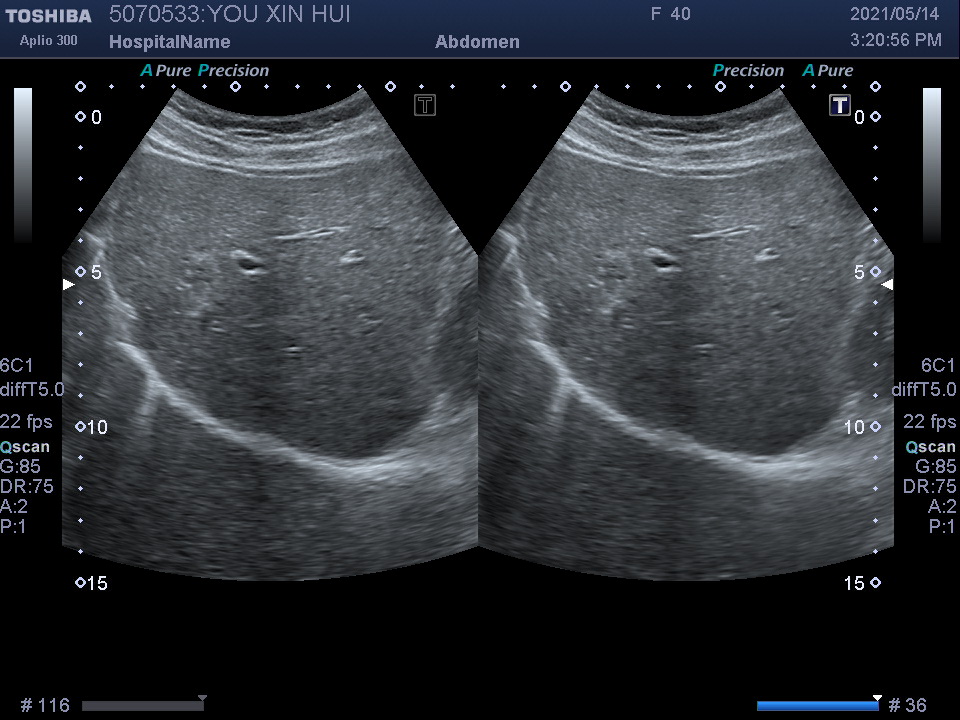Click the date '2021/05/14'
The image size is (960, 720).
894,14
